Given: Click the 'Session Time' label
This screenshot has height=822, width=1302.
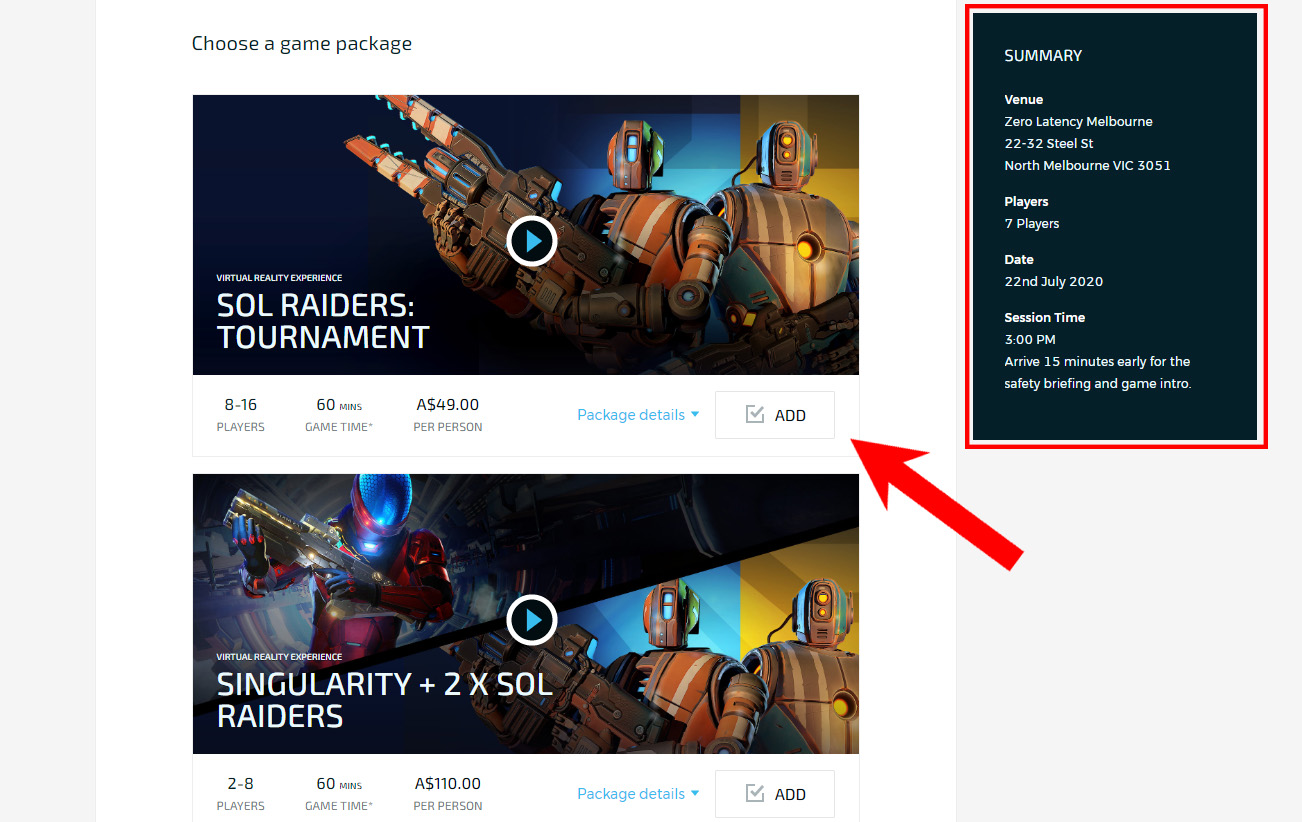Looking at the screenshot, I should pyautogui.click(x=1045, y=318).
